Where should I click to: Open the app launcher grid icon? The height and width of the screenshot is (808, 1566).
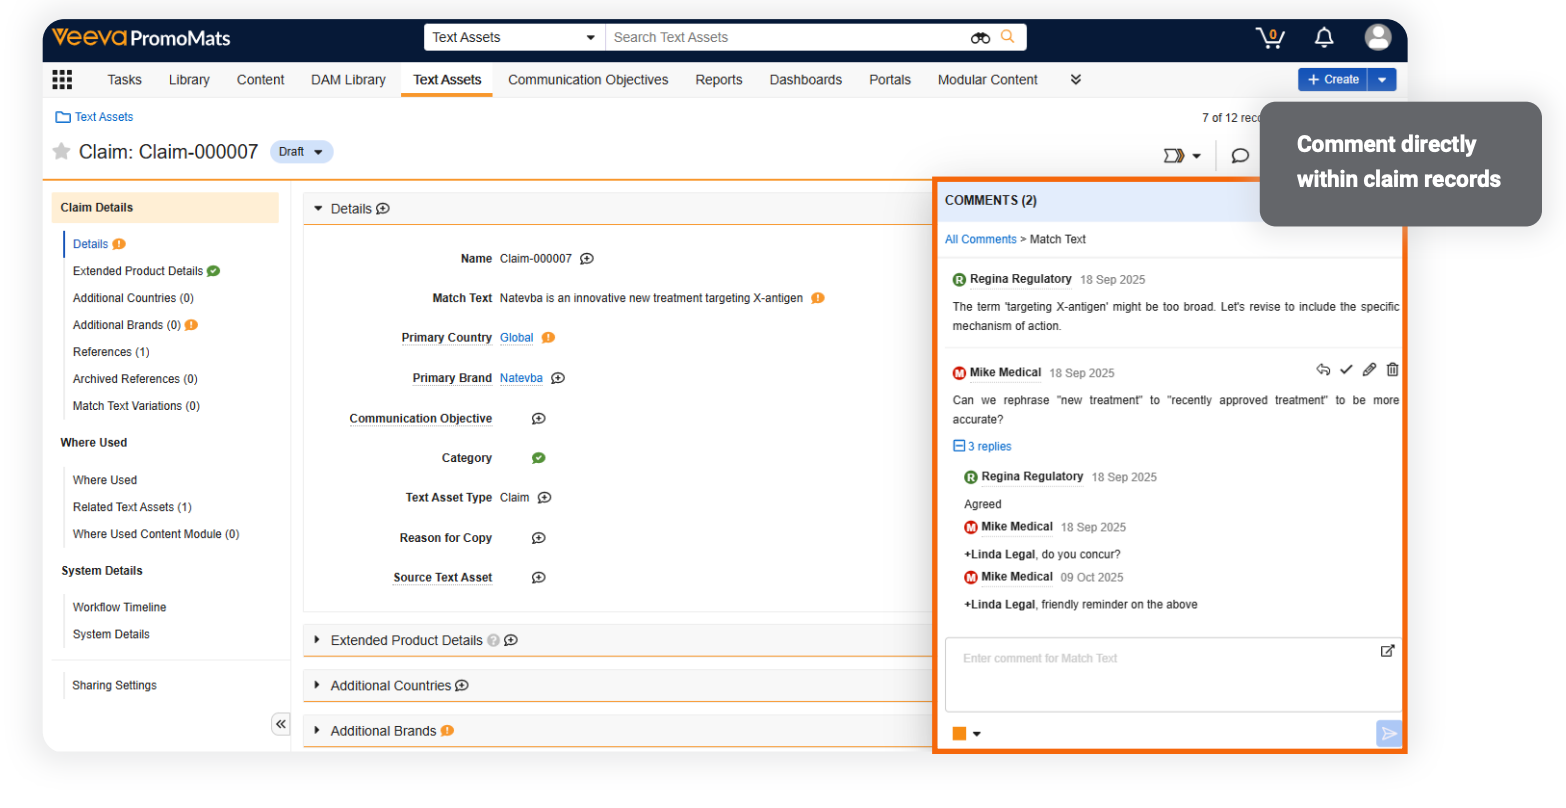coord(62,79)
